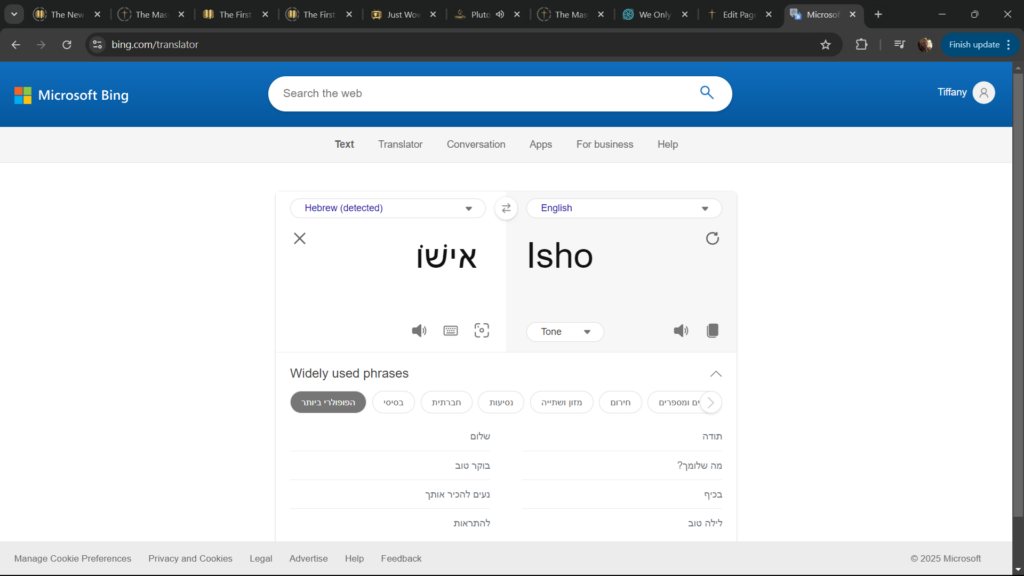Screen dimensions: 1024x576
Task: Open the Hebrew (detected) language dropdown
Action: 388,208
